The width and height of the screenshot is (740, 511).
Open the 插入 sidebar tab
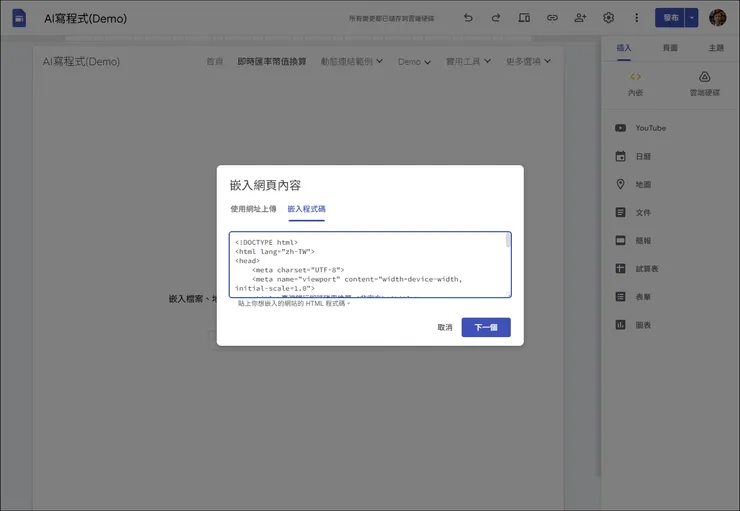click(623, 48)
